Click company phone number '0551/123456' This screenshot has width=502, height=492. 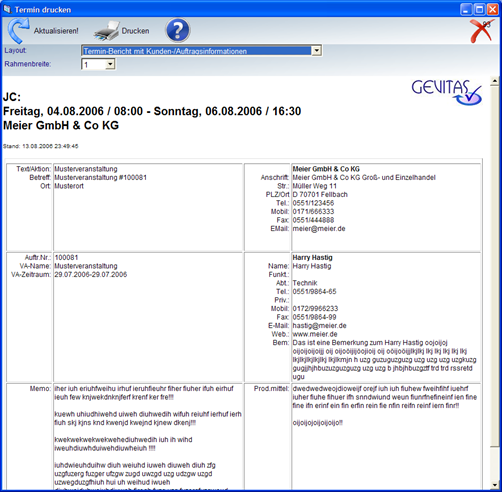coord(313,203)
